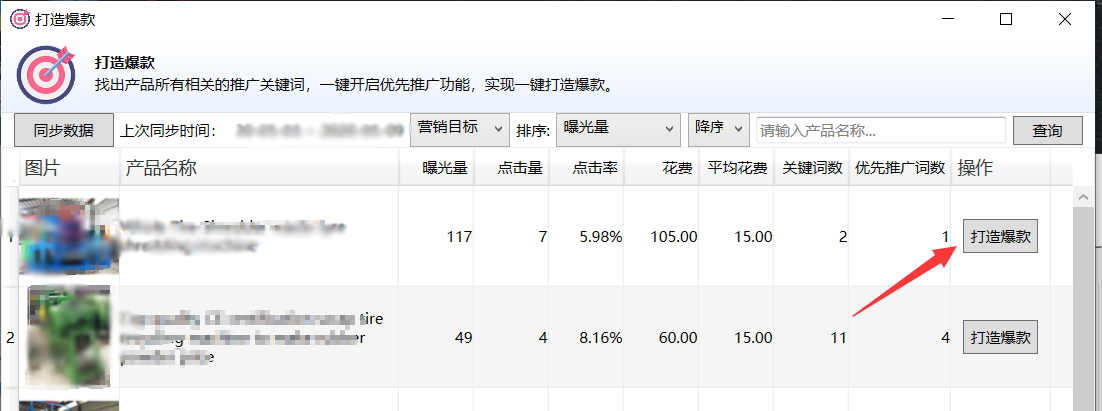Click the scrollbar up arrow

tap(1083, 197)
